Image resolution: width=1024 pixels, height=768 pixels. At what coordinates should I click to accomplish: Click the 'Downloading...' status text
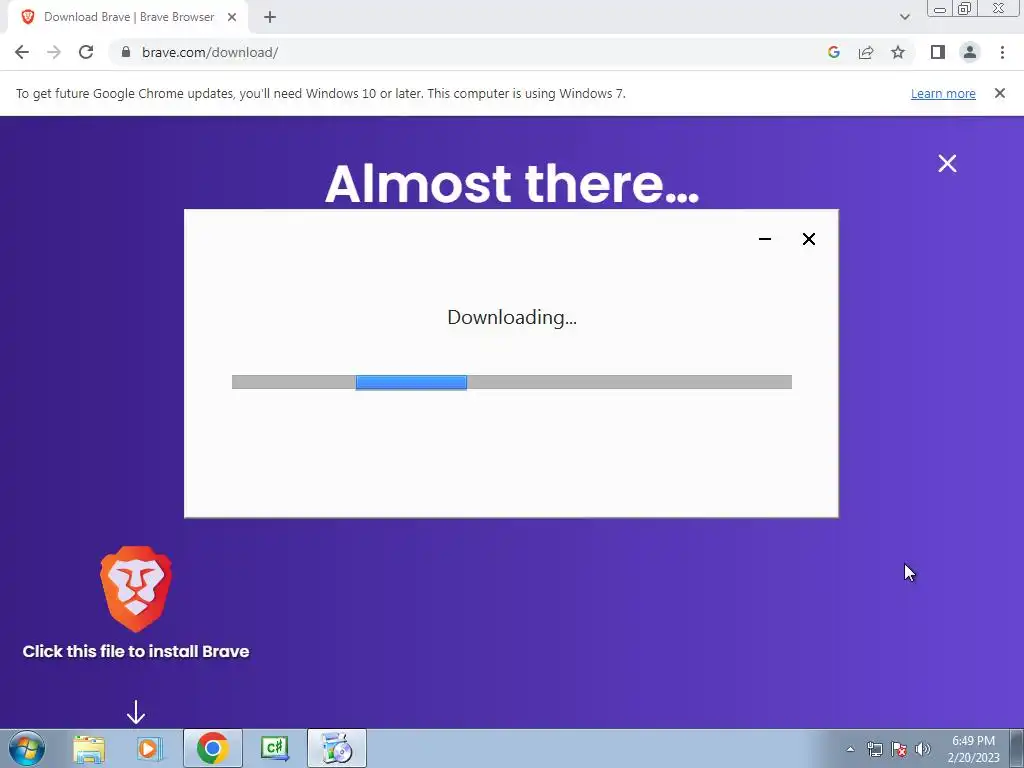pos(512,317)
